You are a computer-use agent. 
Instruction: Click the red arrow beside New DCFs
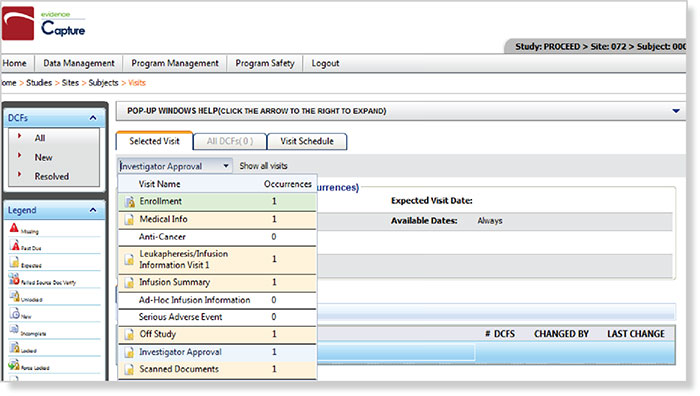coord(19,155)
